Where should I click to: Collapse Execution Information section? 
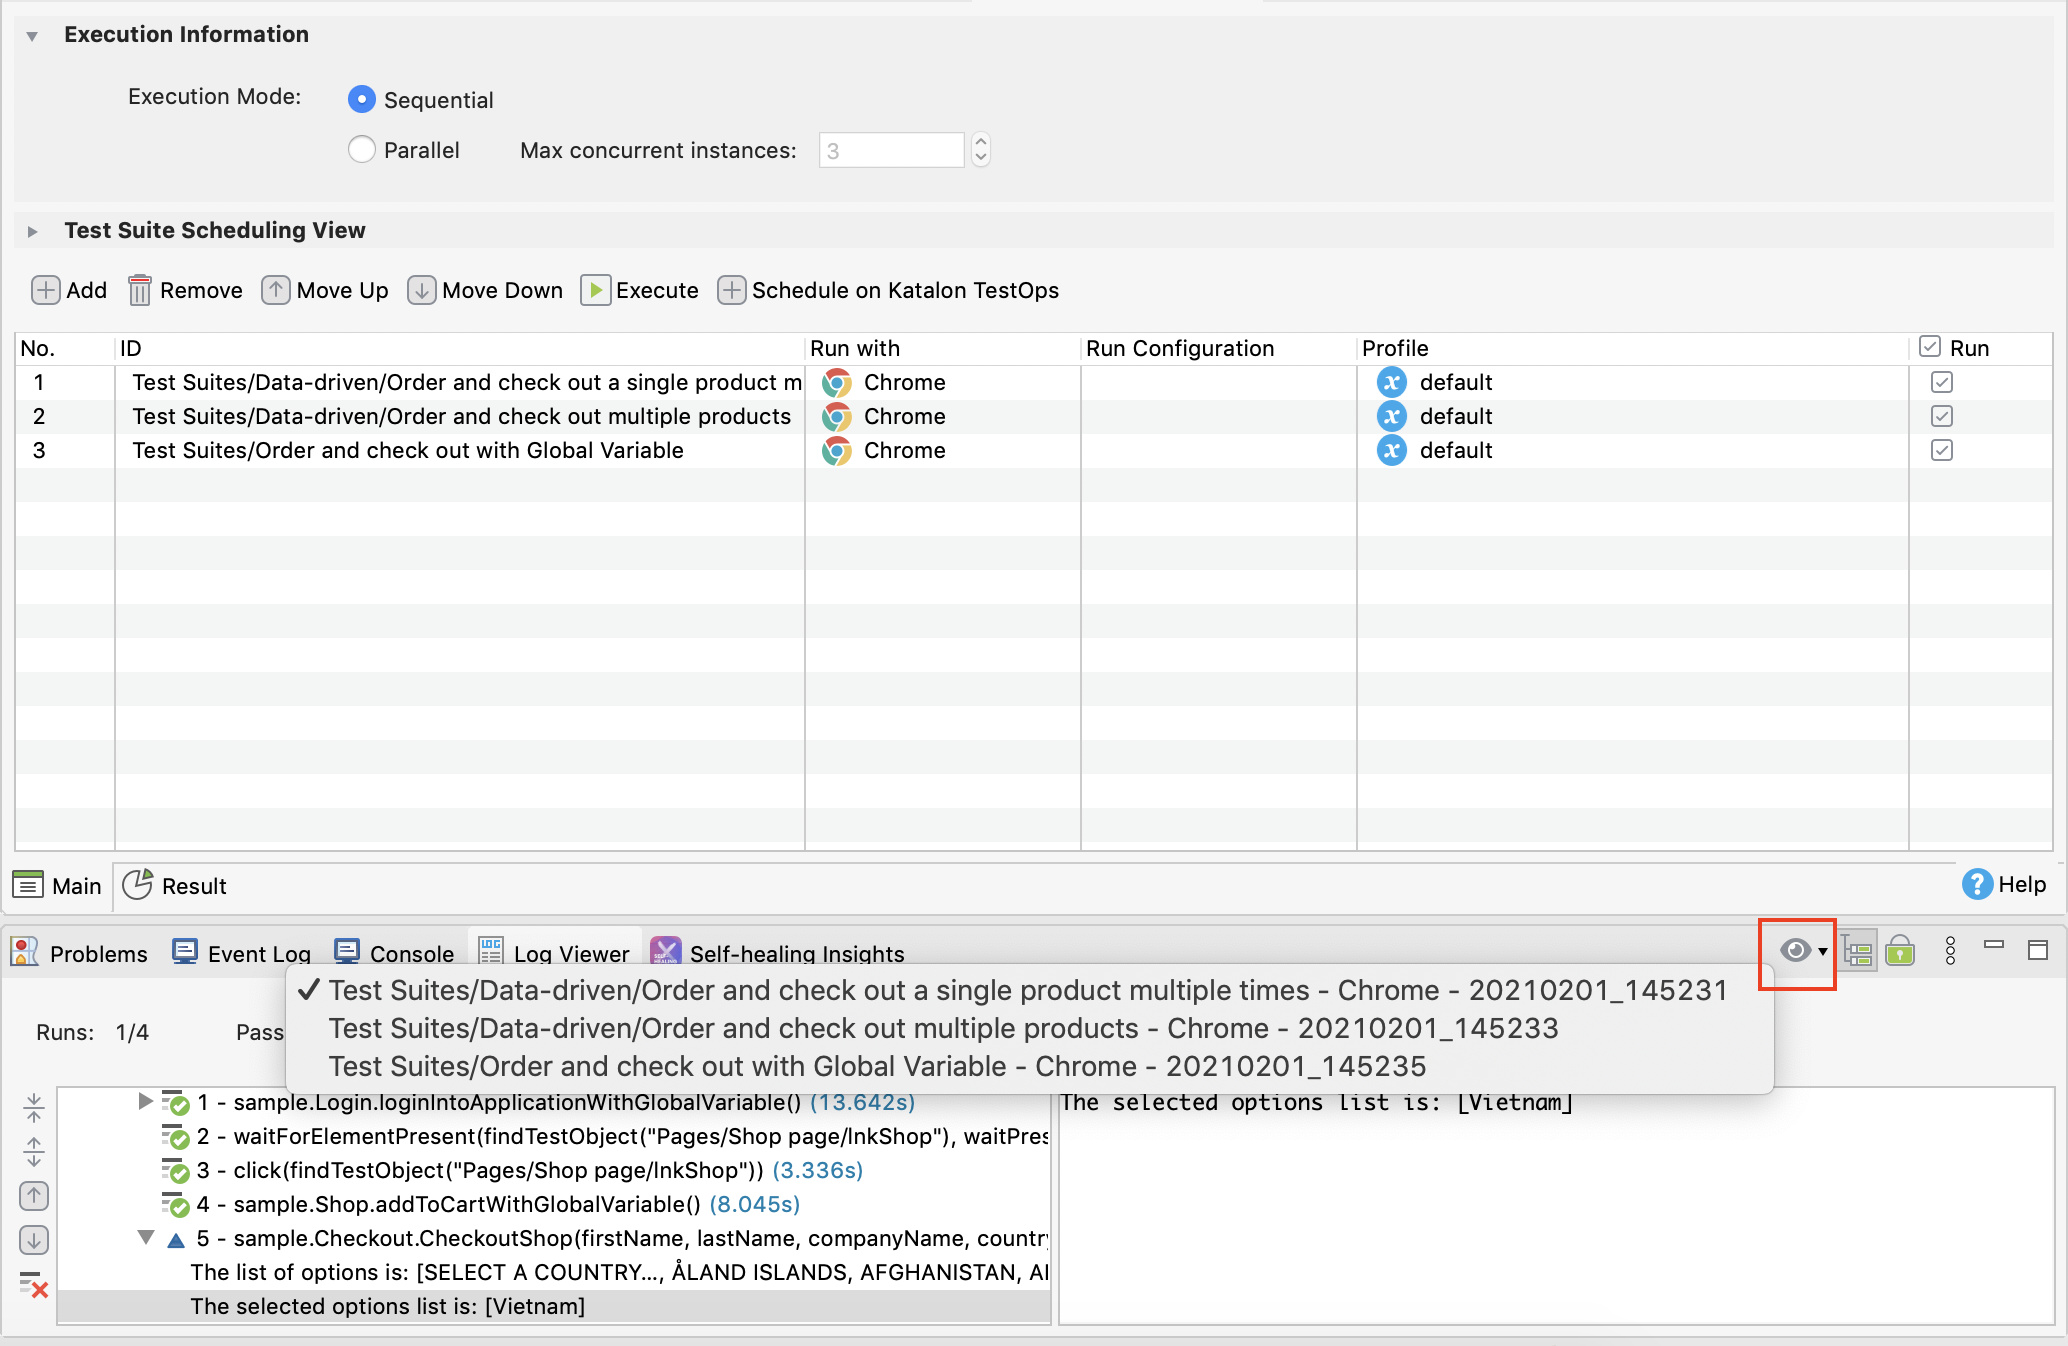click(x=33, y=36)
